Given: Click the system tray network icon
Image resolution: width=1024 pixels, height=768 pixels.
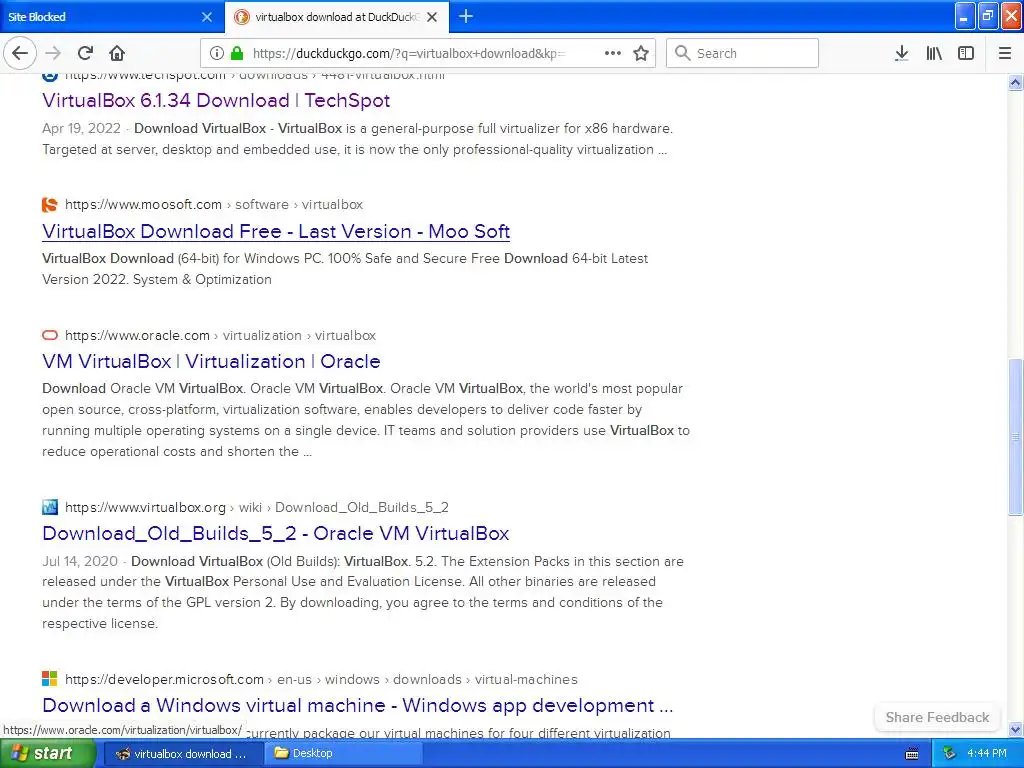Looking at the screenshot, I should tap(949, 753).
